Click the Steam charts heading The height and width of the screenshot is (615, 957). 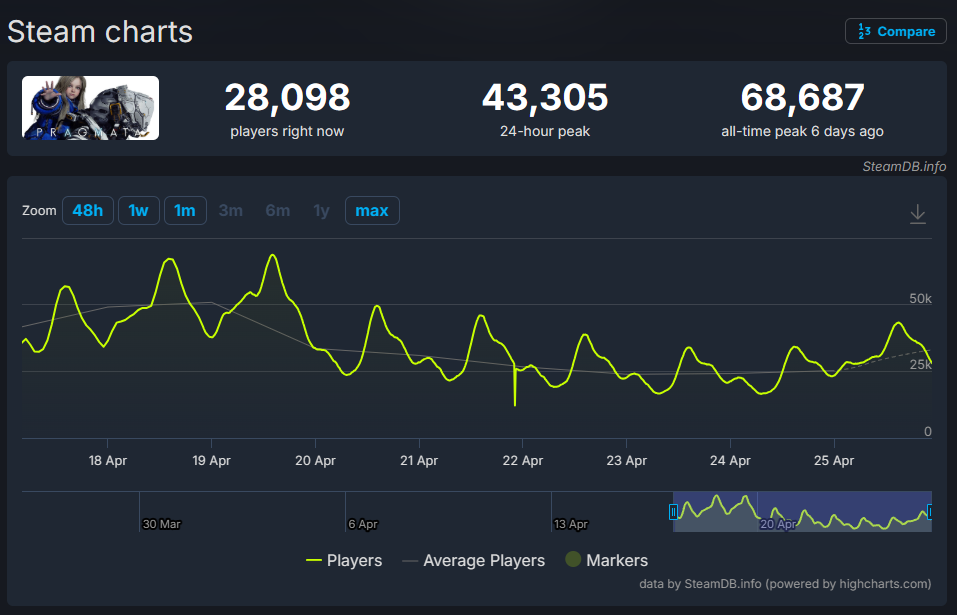coord(100,32)
